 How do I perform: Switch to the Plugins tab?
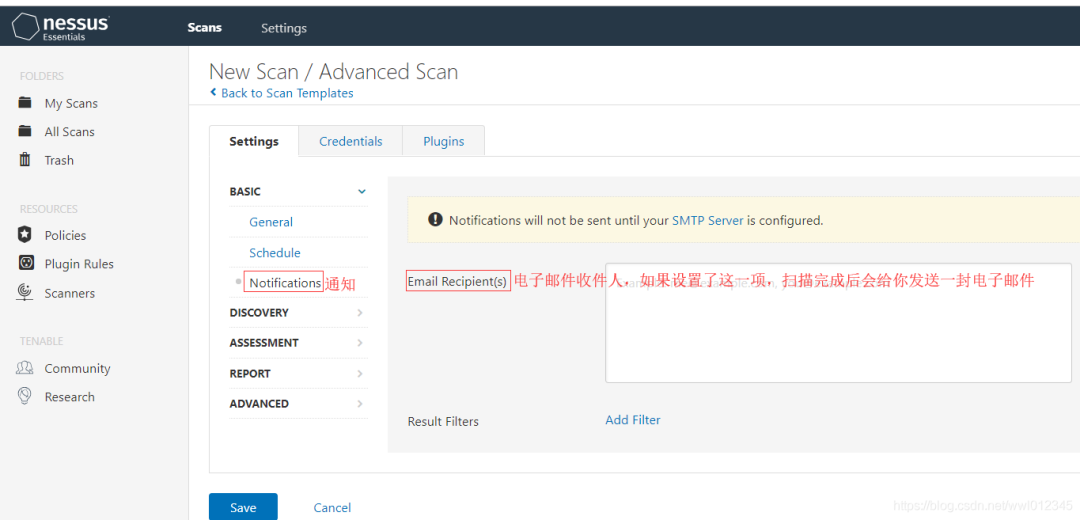pyautogui.click(x=444, y=141)
